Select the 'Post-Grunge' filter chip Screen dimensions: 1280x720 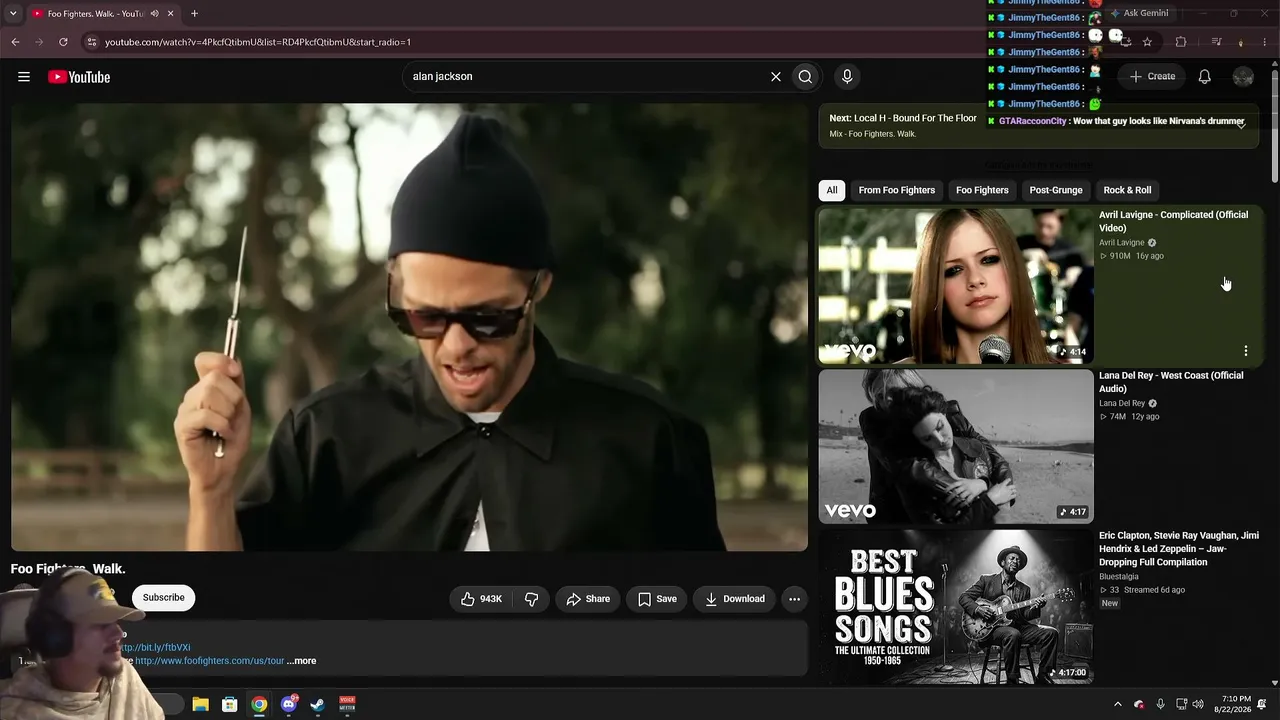(x=1056, y=190)
